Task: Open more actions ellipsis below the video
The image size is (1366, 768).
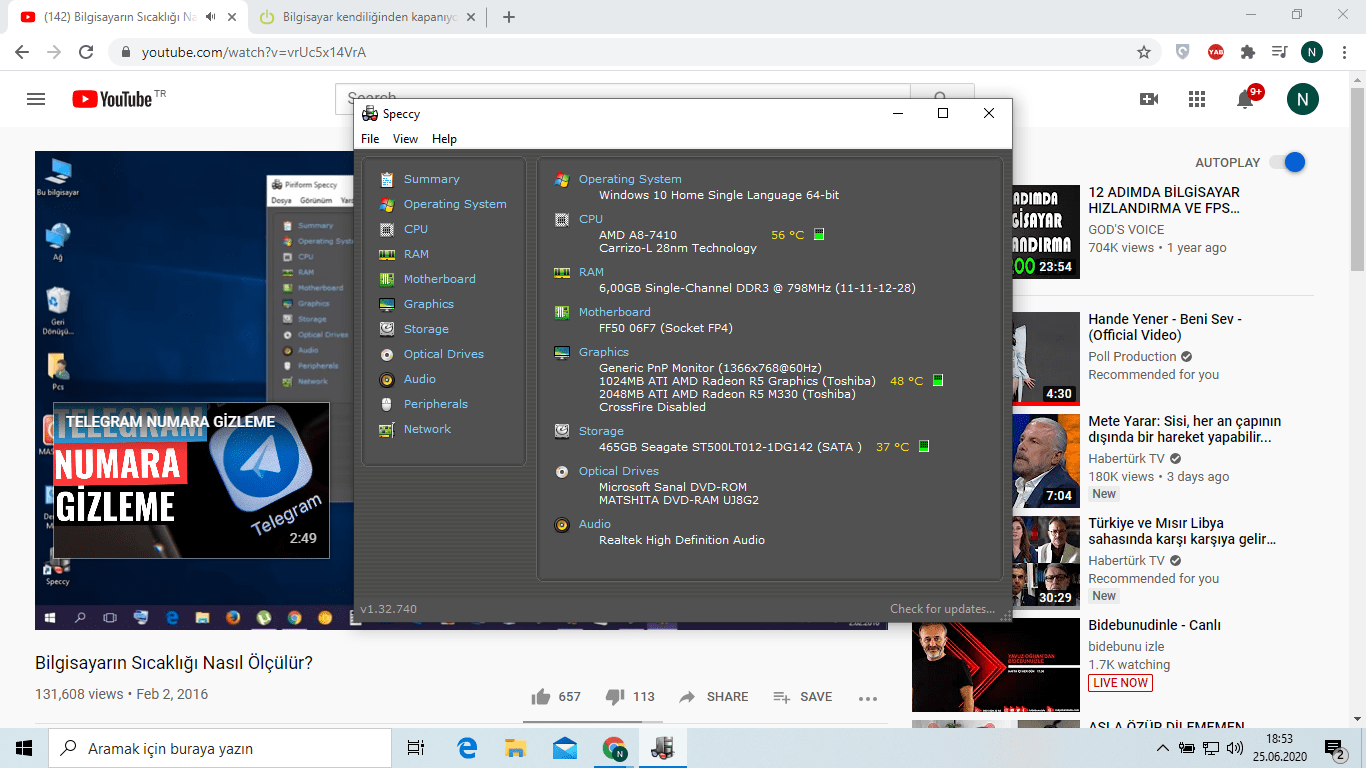Action: (868, 698)
